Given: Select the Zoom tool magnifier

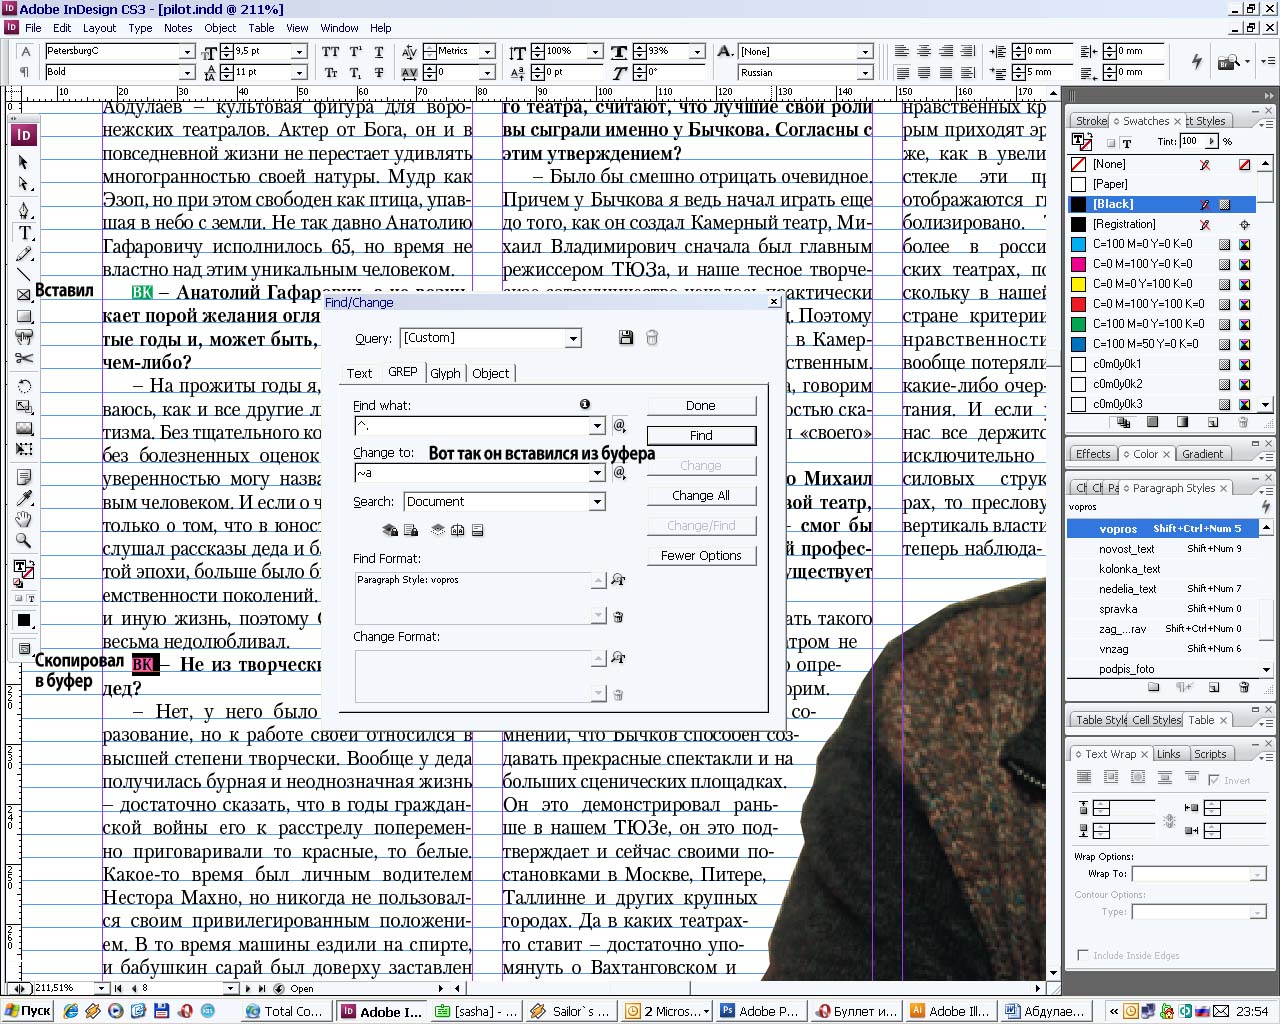Looking at the screenshot, I should click(x=24, y=541).
